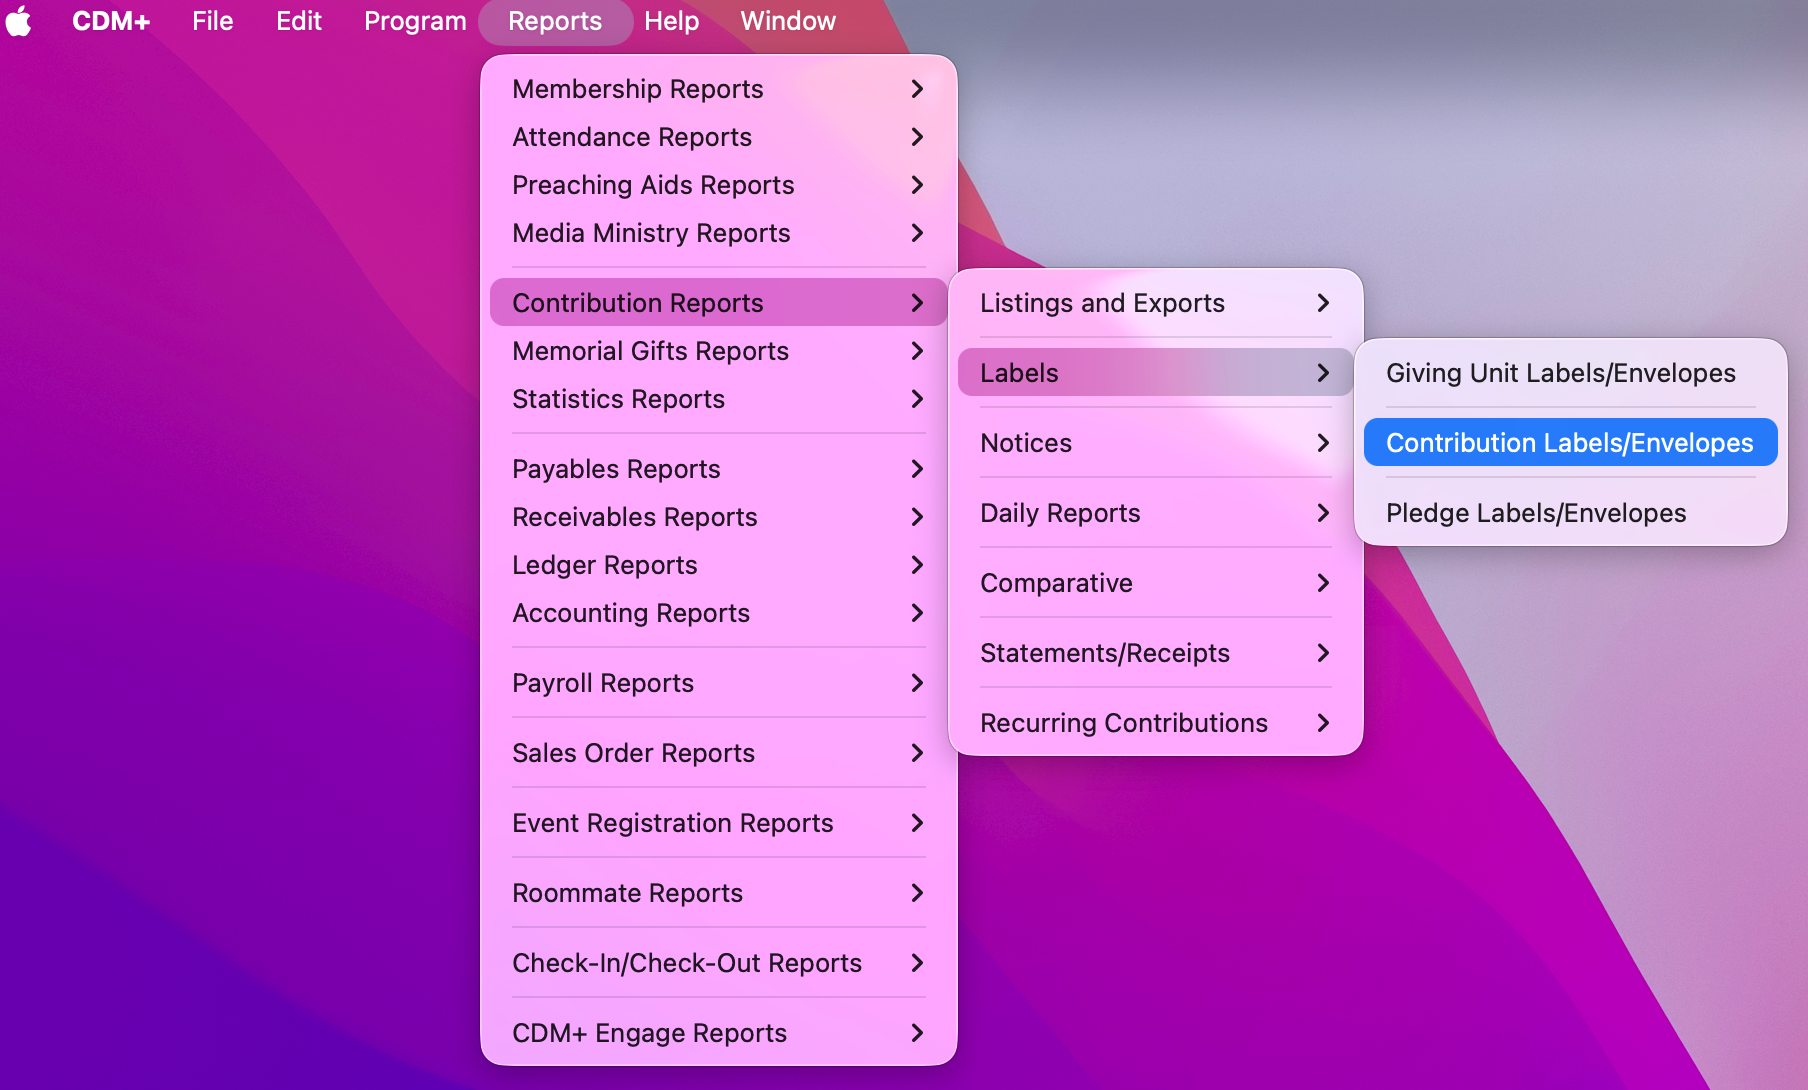Select the Contribution Reports menu item

click(x=718, y=302)
